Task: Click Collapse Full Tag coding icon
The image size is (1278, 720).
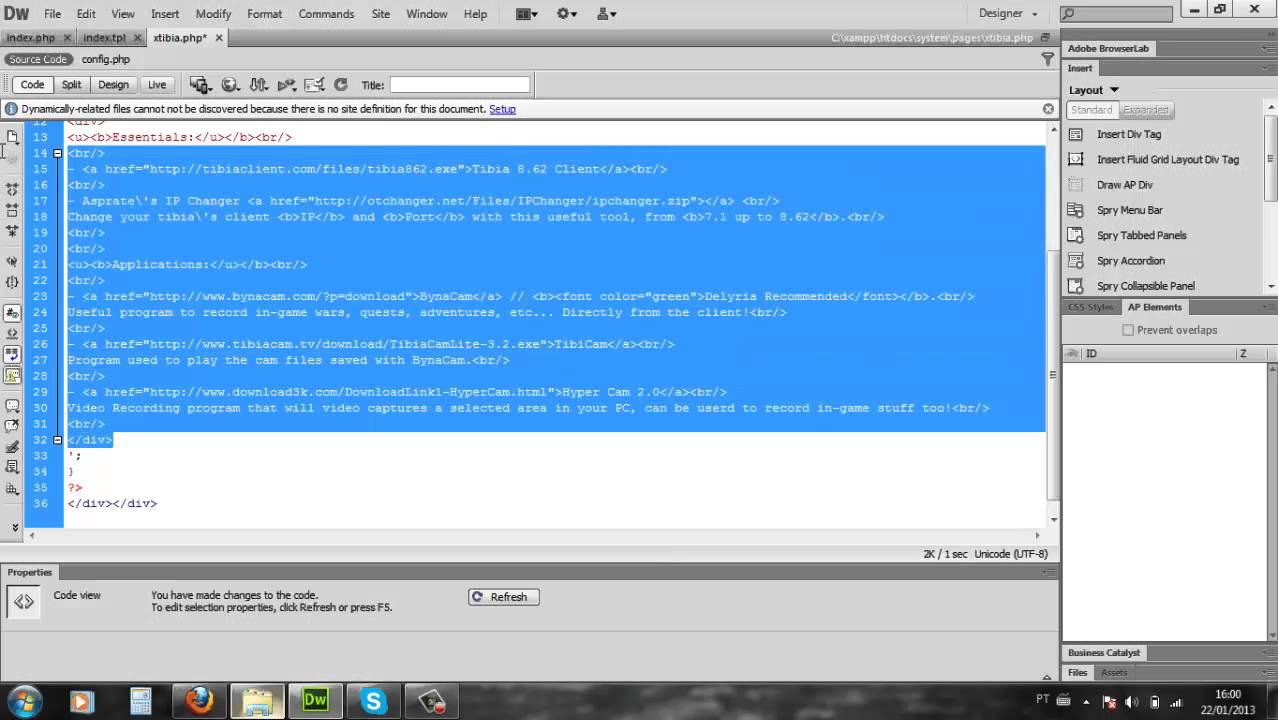Action: coord(12,188)
